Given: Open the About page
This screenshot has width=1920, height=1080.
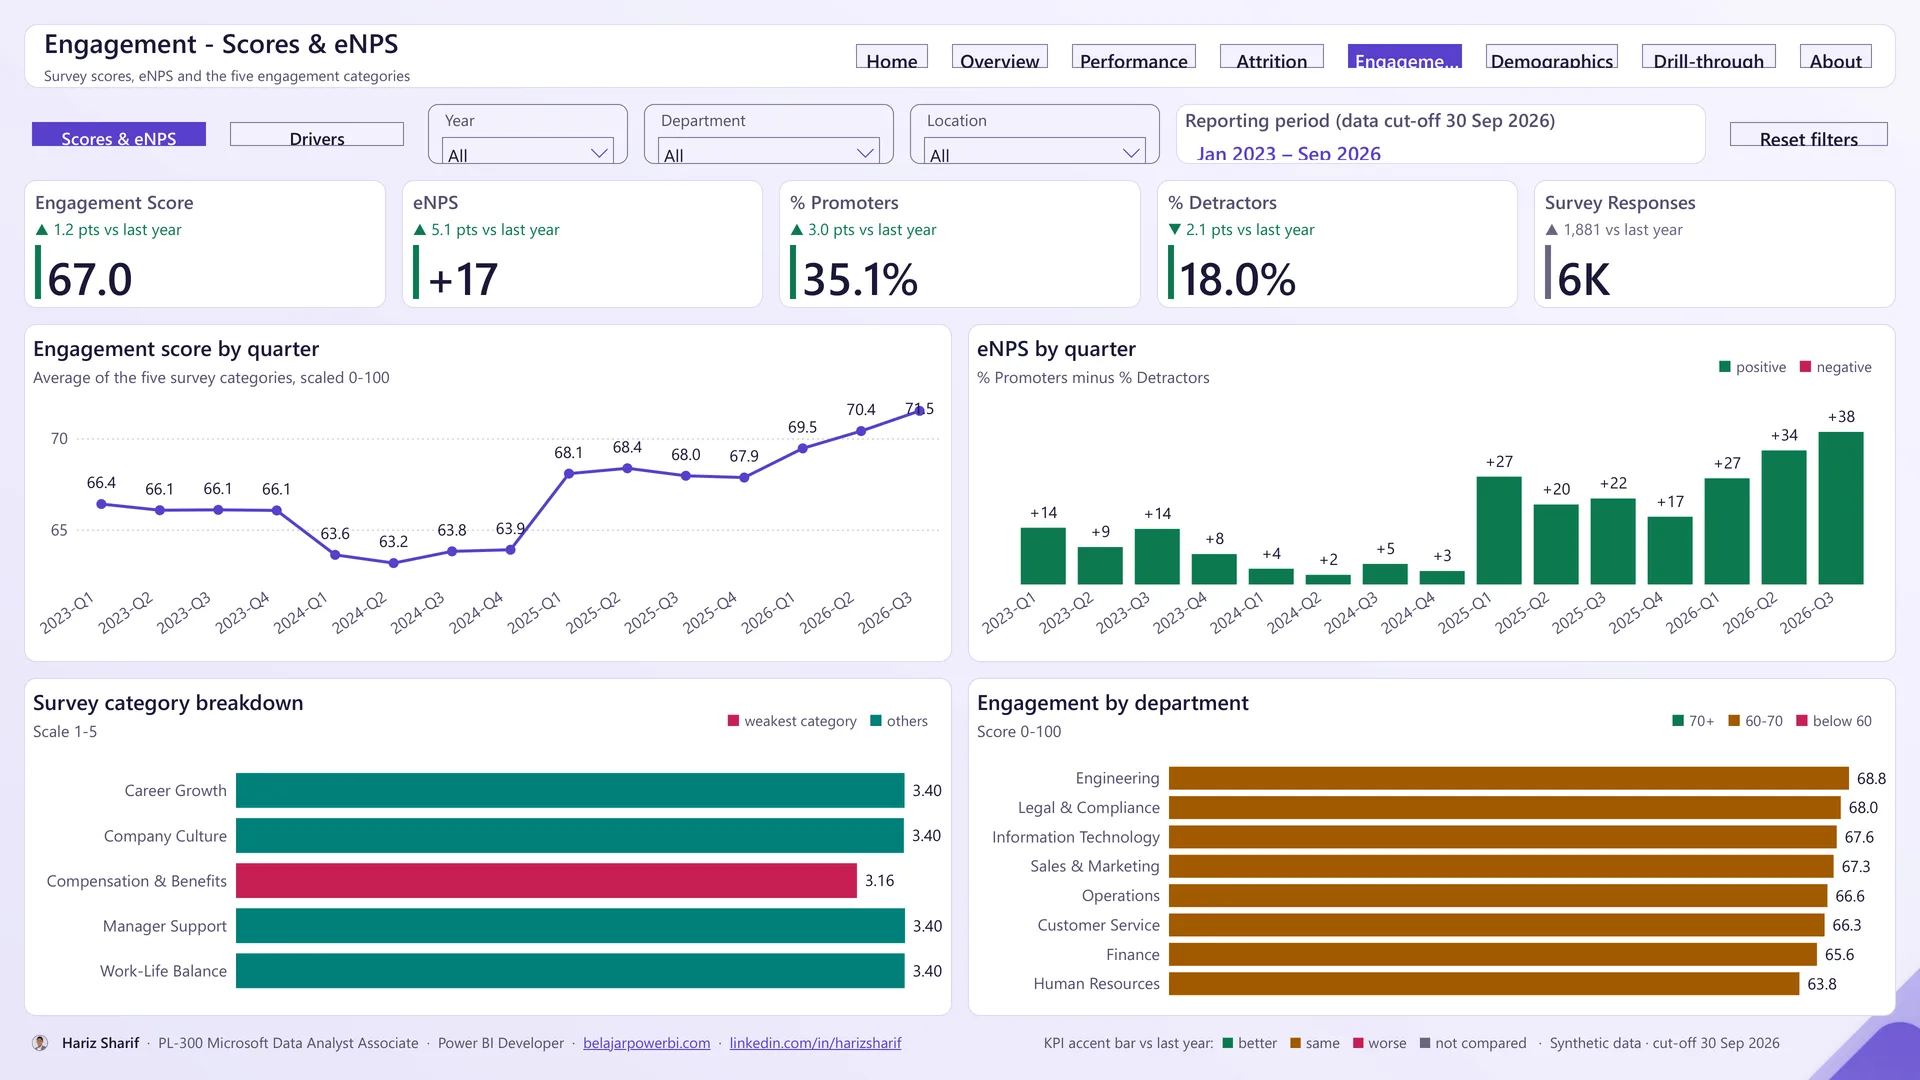Looking at the screenshot, I should (1835, 58).
